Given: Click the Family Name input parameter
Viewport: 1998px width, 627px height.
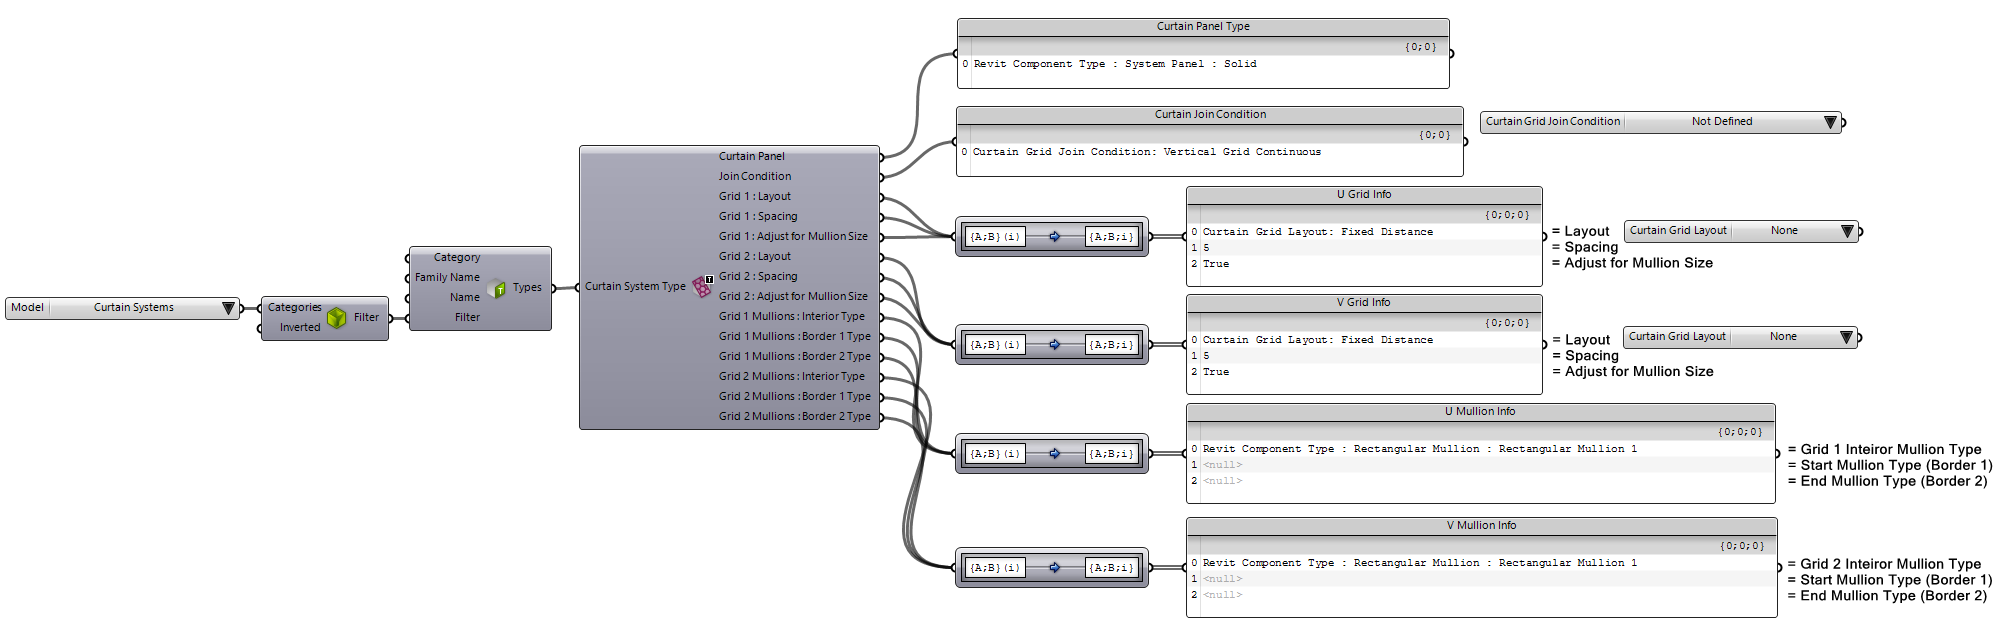Looking at the screenshot, I should coord(447,278).
